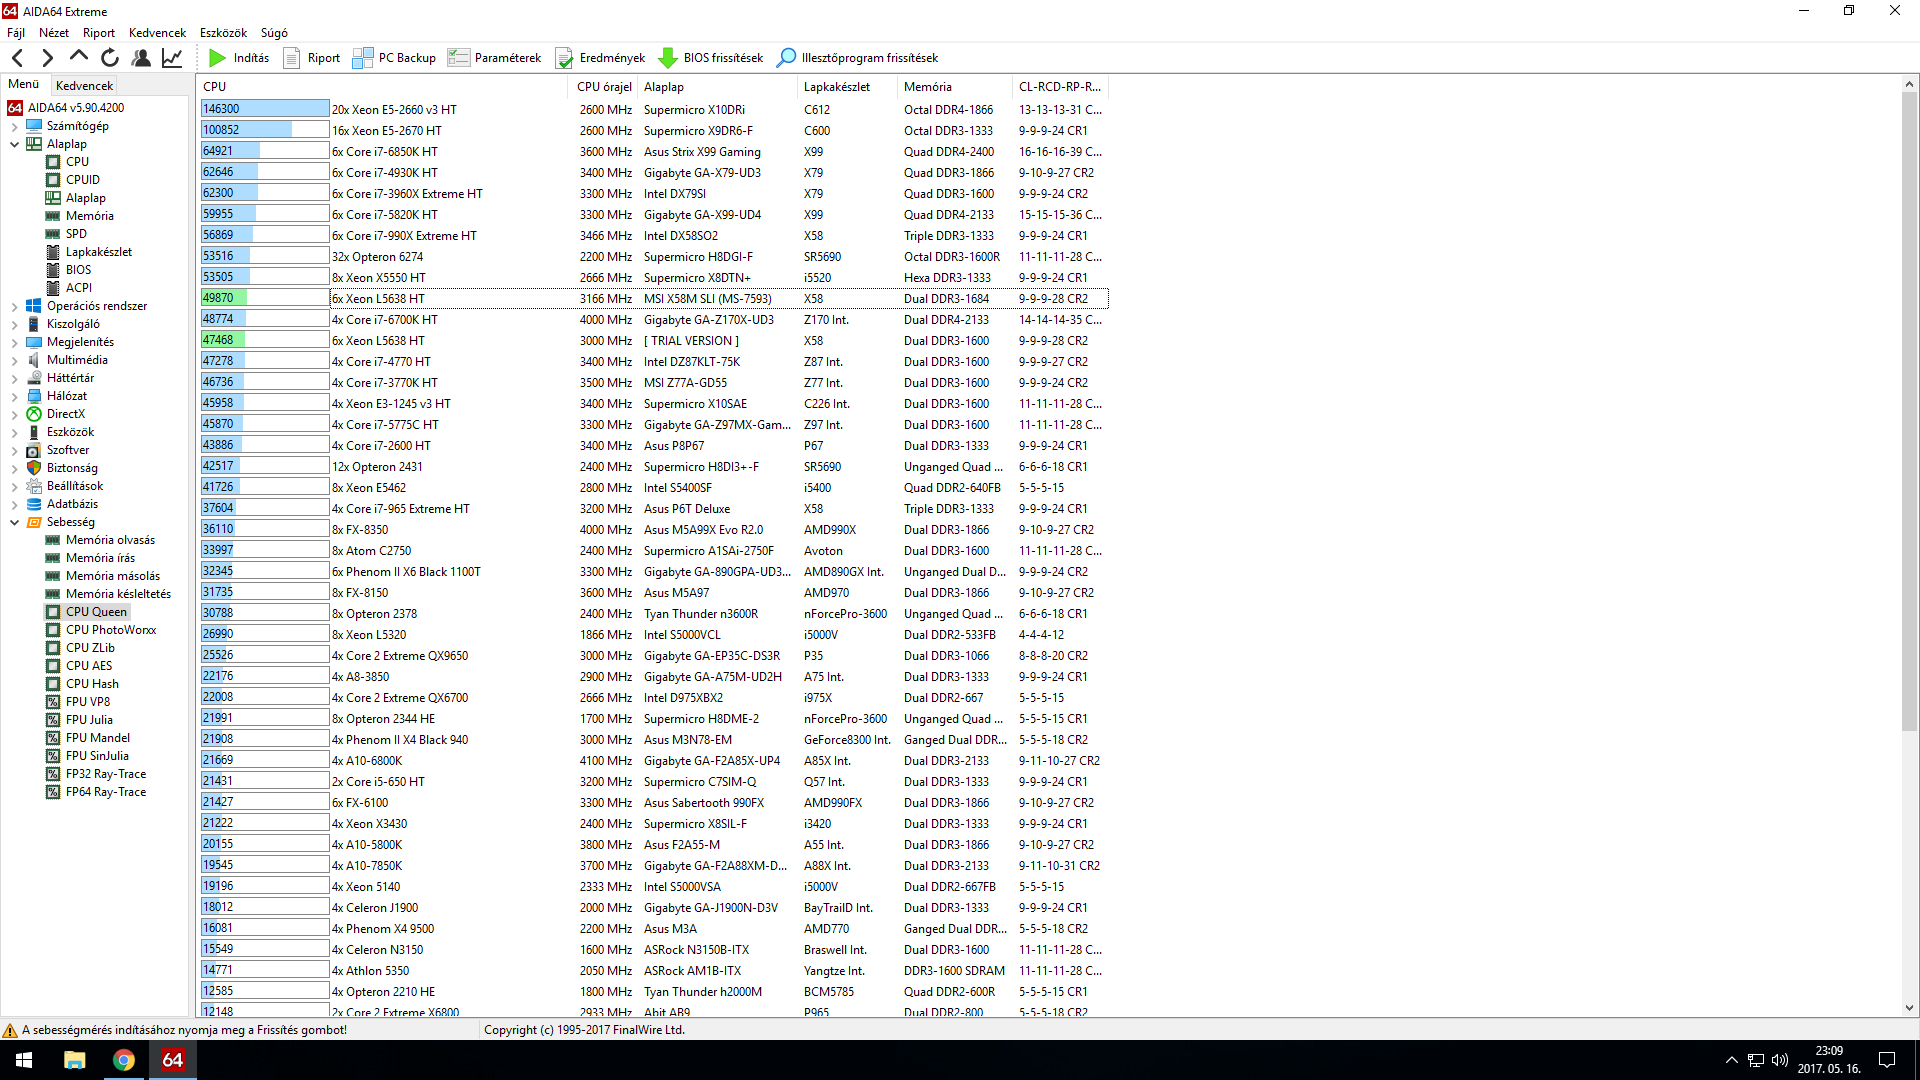Open the Nézet menu
This screenshot has width=1920, height=1080.
click(x=54, y=33)
